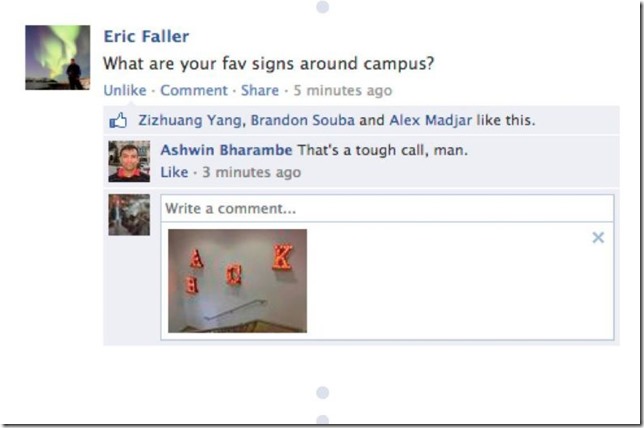Click the Comment link under the post
The image size is (644, 428).
[194, 91]
